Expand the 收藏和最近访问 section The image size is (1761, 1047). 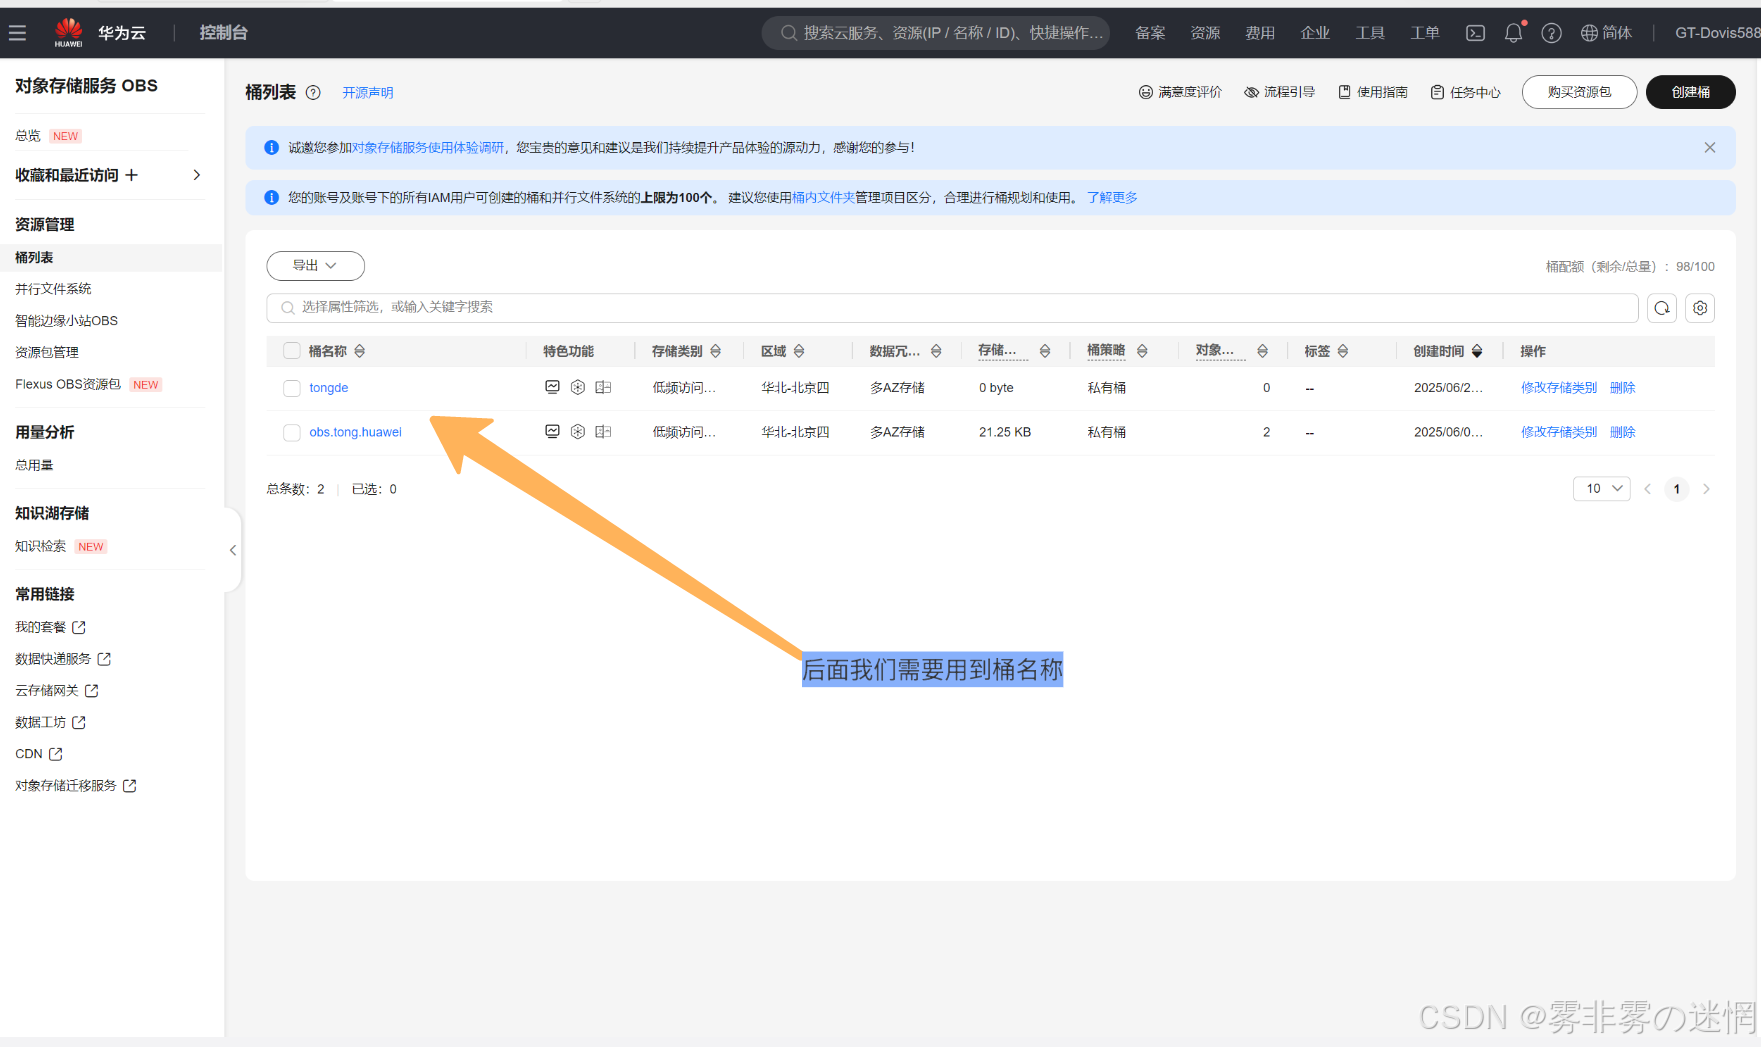click(197, 175)
